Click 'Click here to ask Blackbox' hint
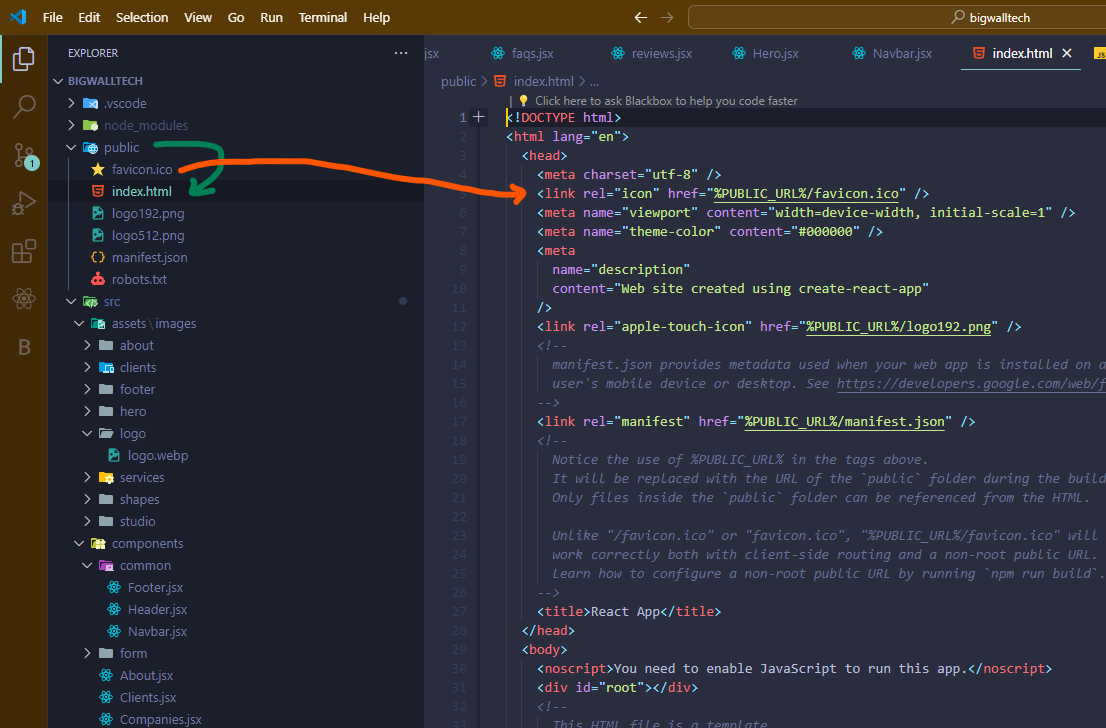This screenshot has width=1106, height=728. 665,100
